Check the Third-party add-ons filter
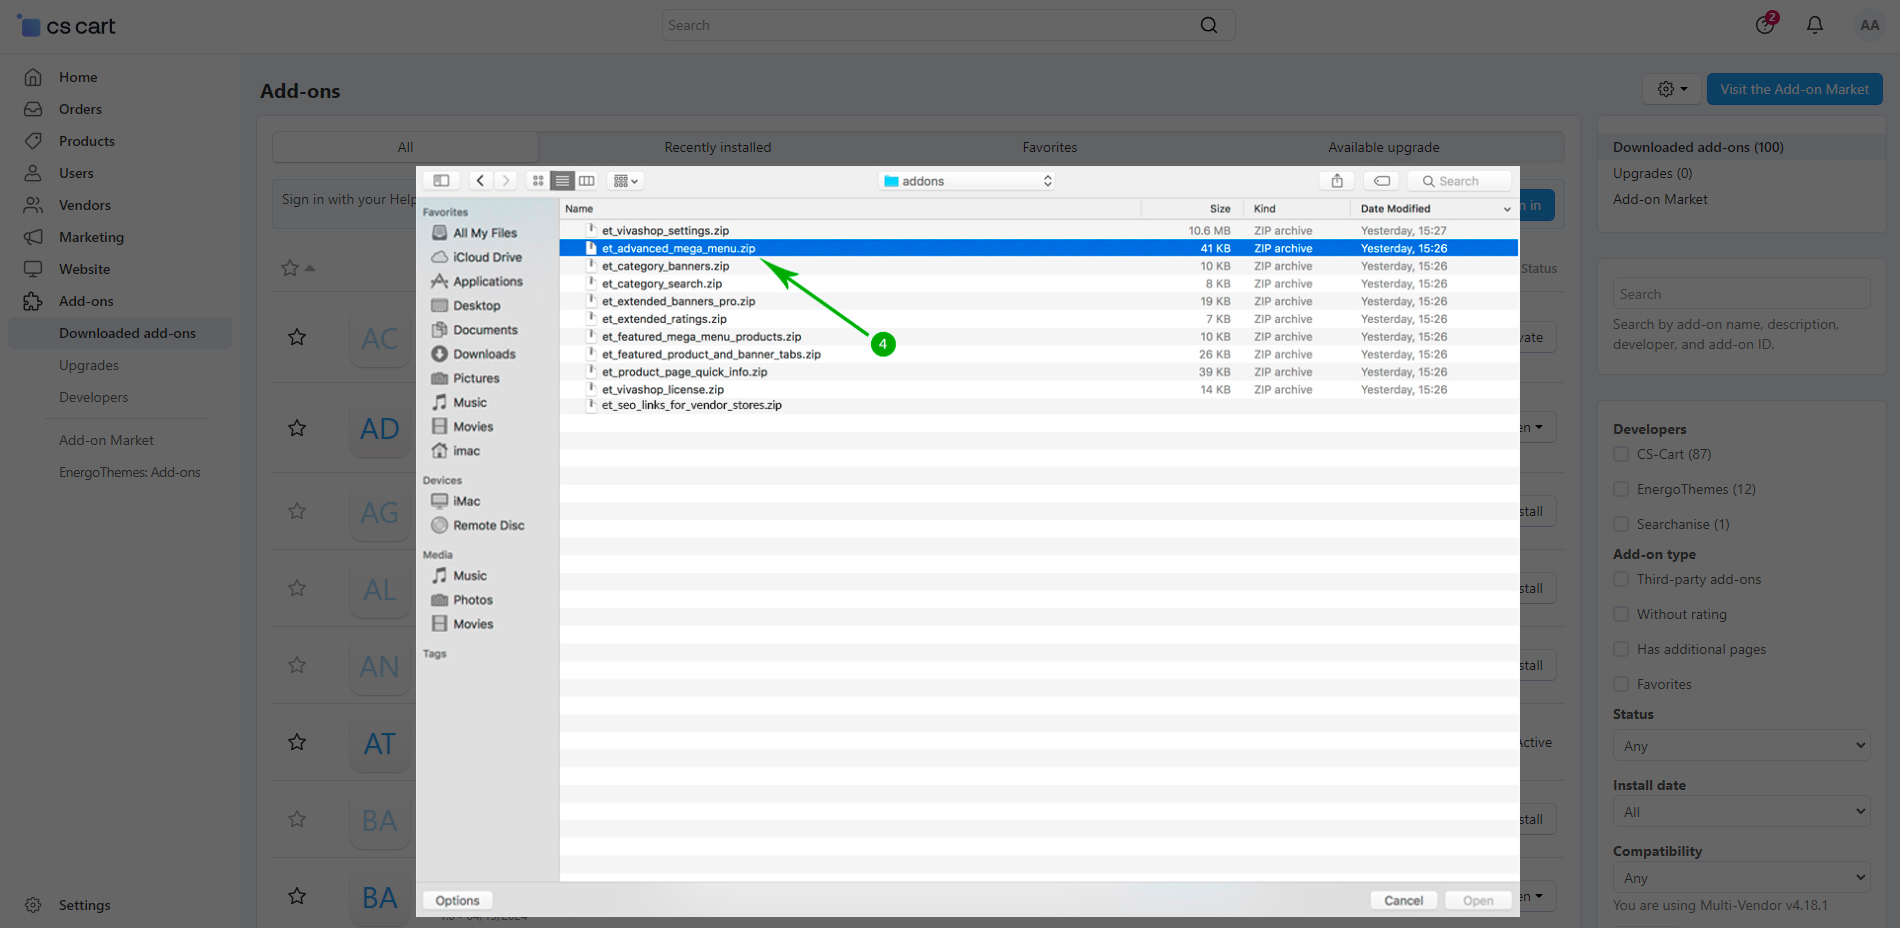Image resolution: width=1900 pixels, height=928 pixels. point(1621,579)
